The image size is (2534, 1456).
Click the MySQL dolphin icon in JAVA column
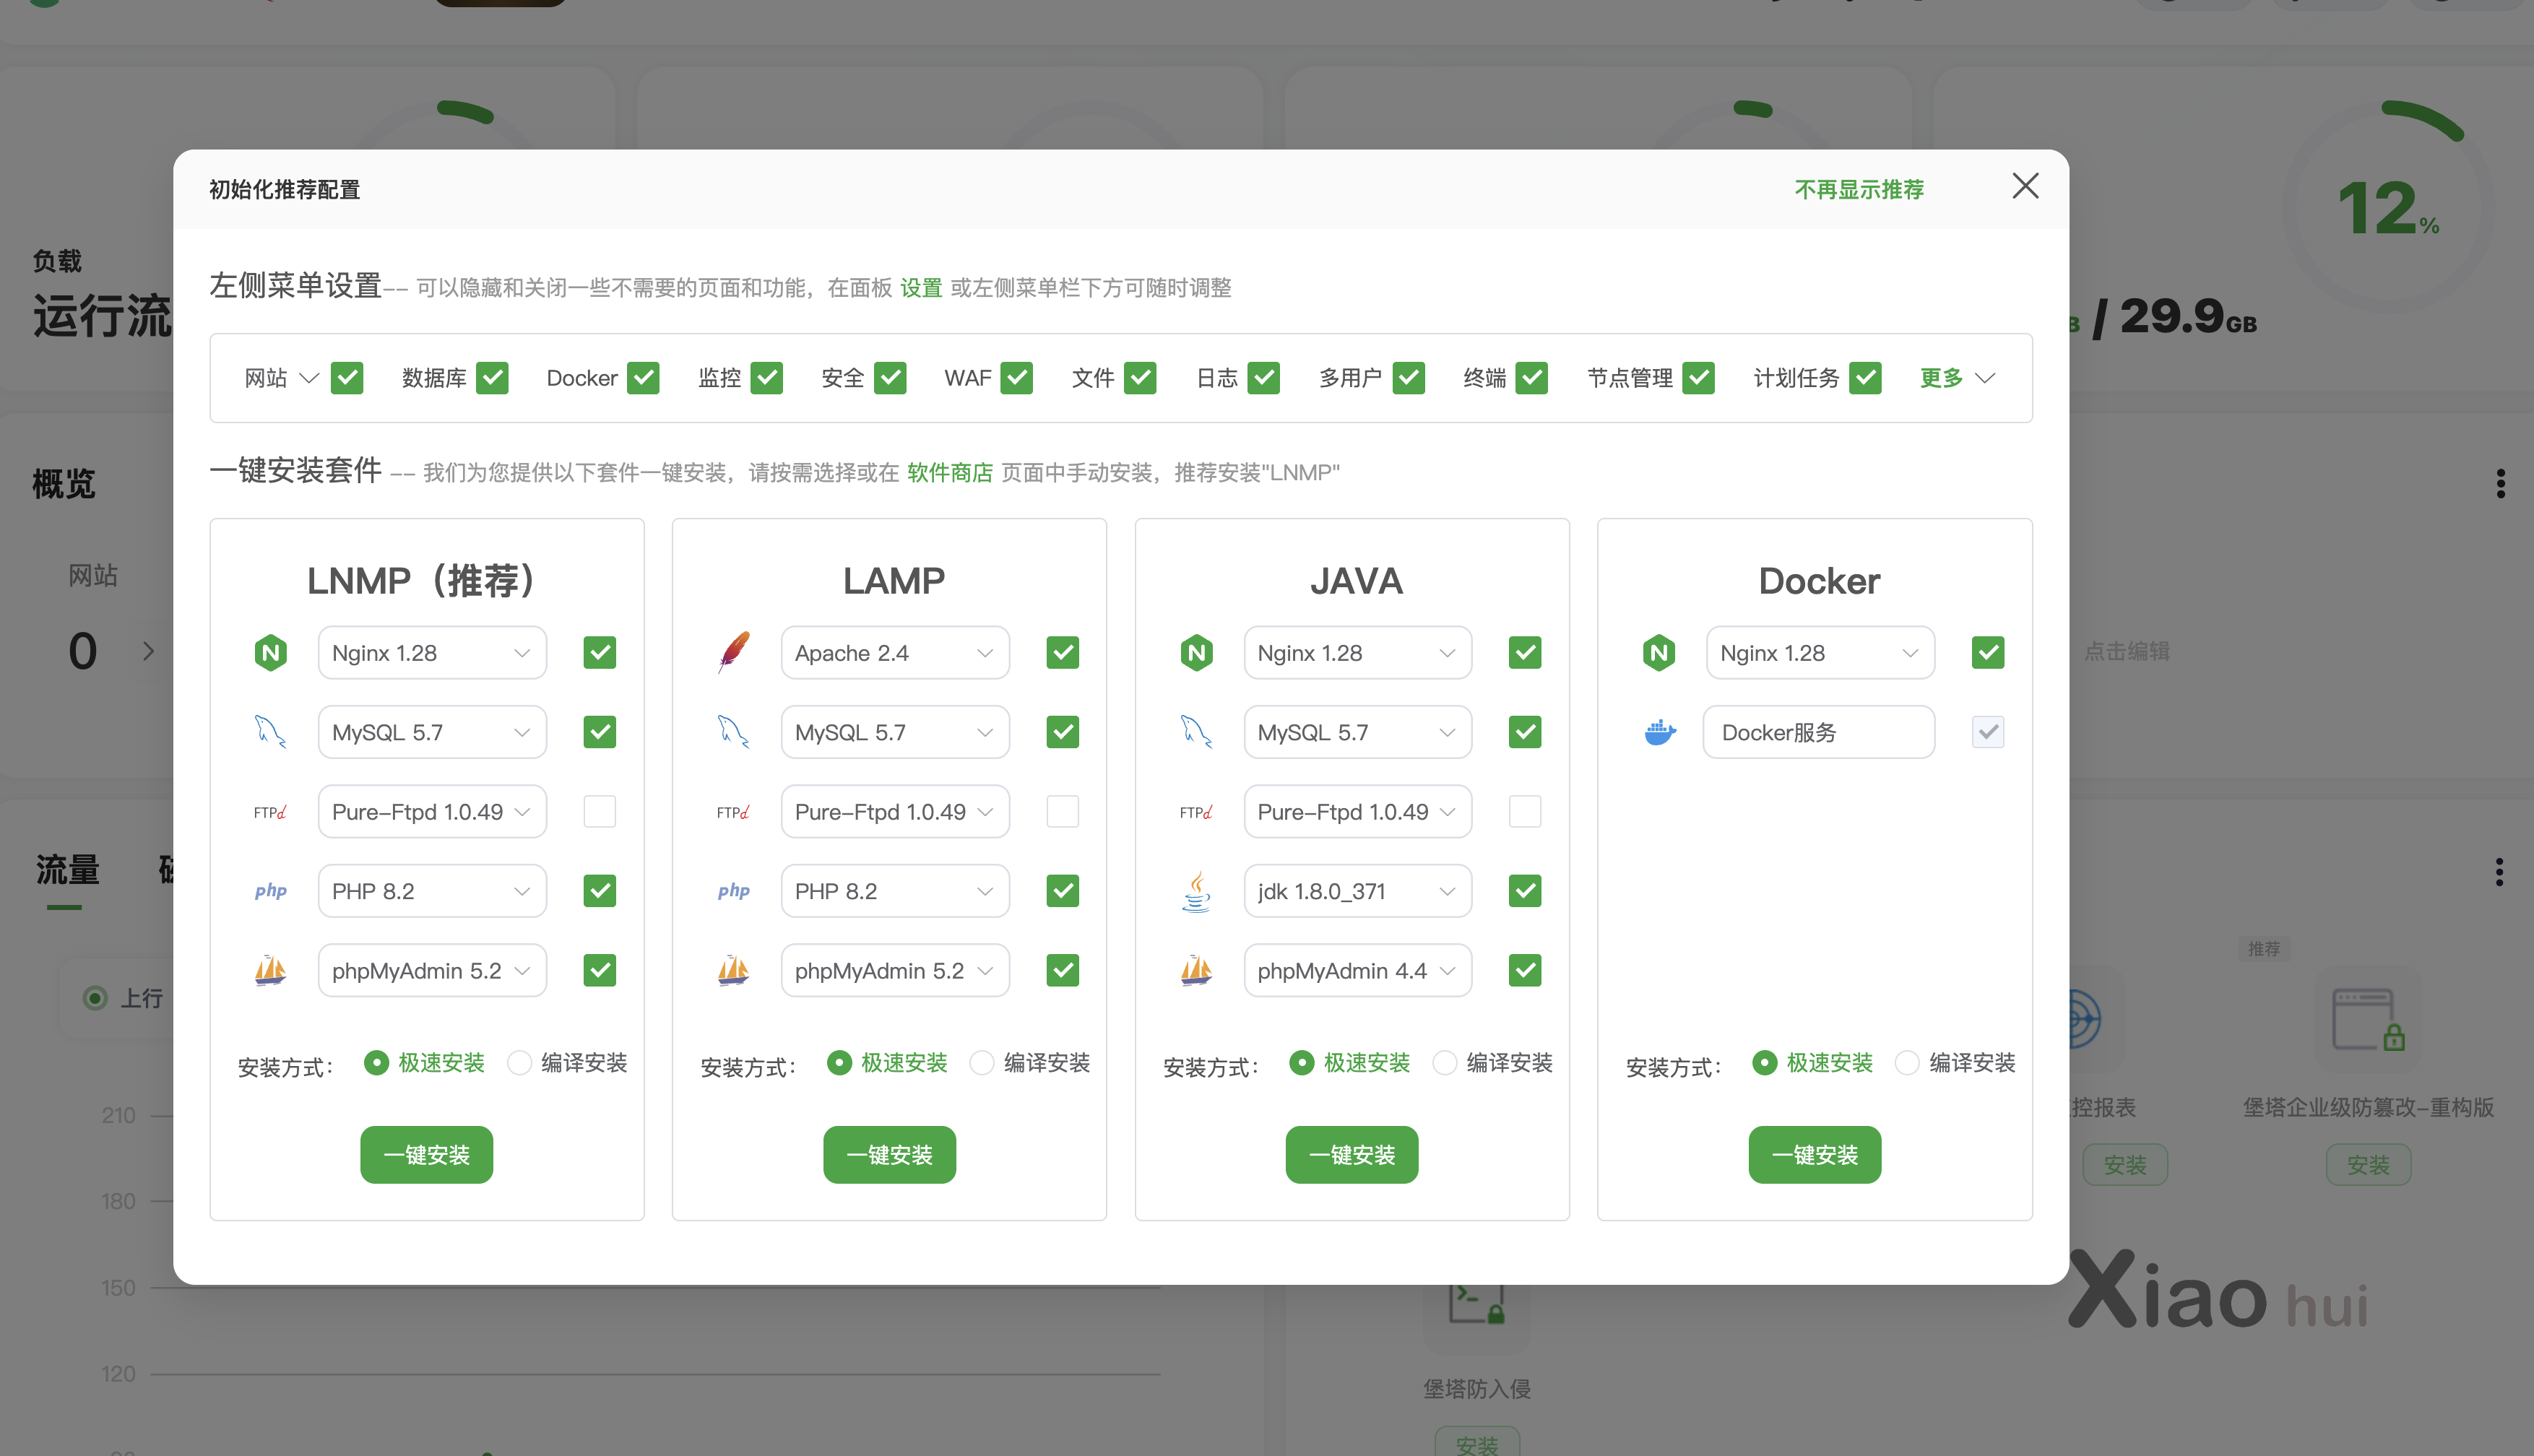(1197, 733)
